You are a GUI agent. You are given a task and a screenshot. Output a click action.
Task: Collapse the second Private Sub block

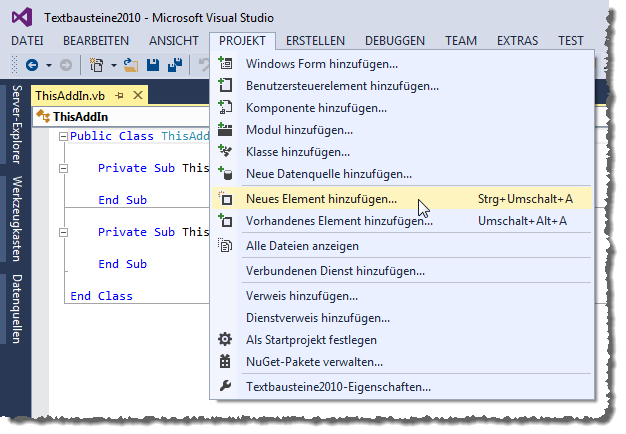(63, 232)
